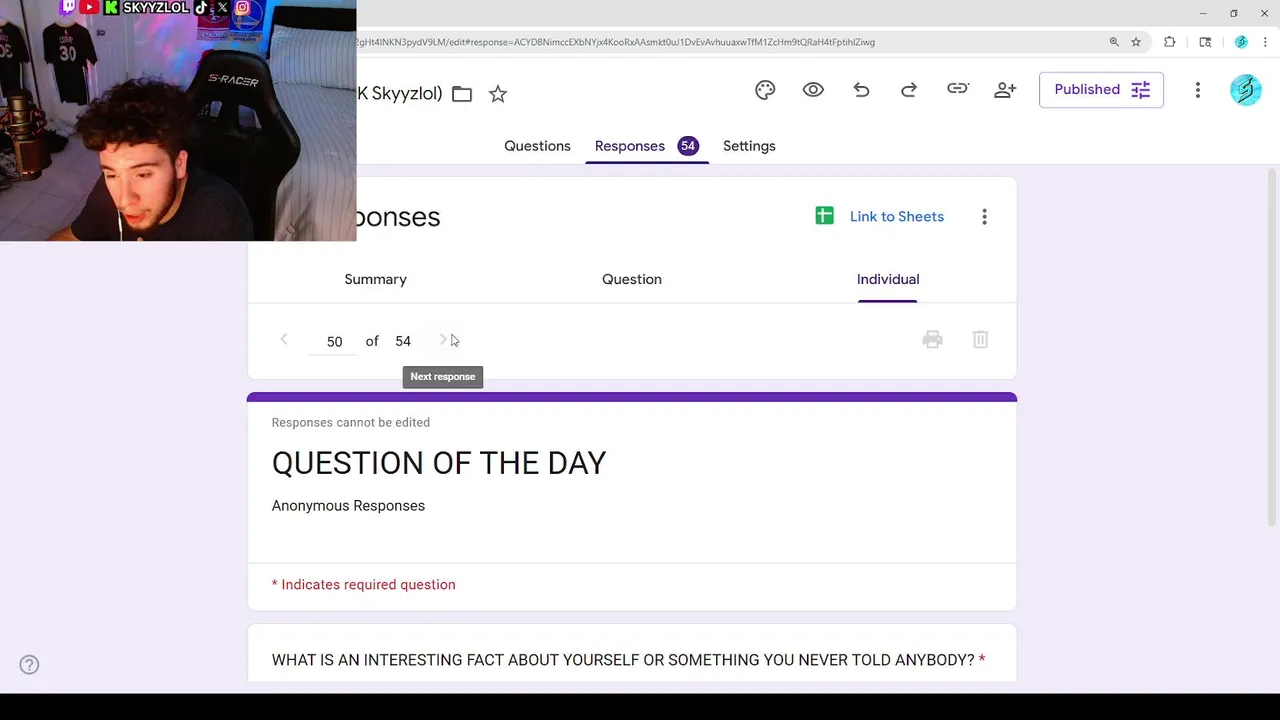Switch to Question view
The width and height of the screenshot is (1280, 720).
point(632,279)
